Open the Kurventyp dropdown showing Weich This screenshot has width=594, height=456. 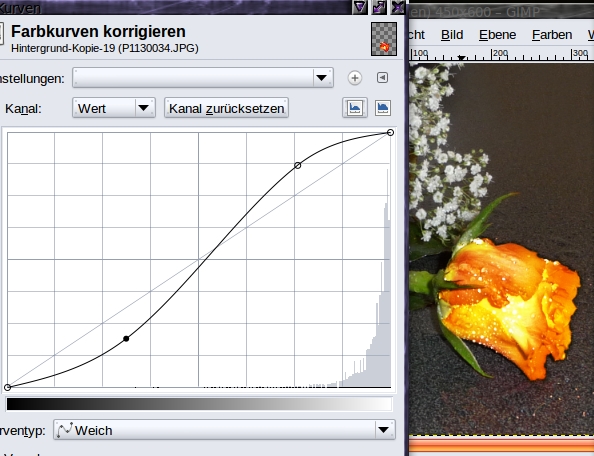point(224,430)
